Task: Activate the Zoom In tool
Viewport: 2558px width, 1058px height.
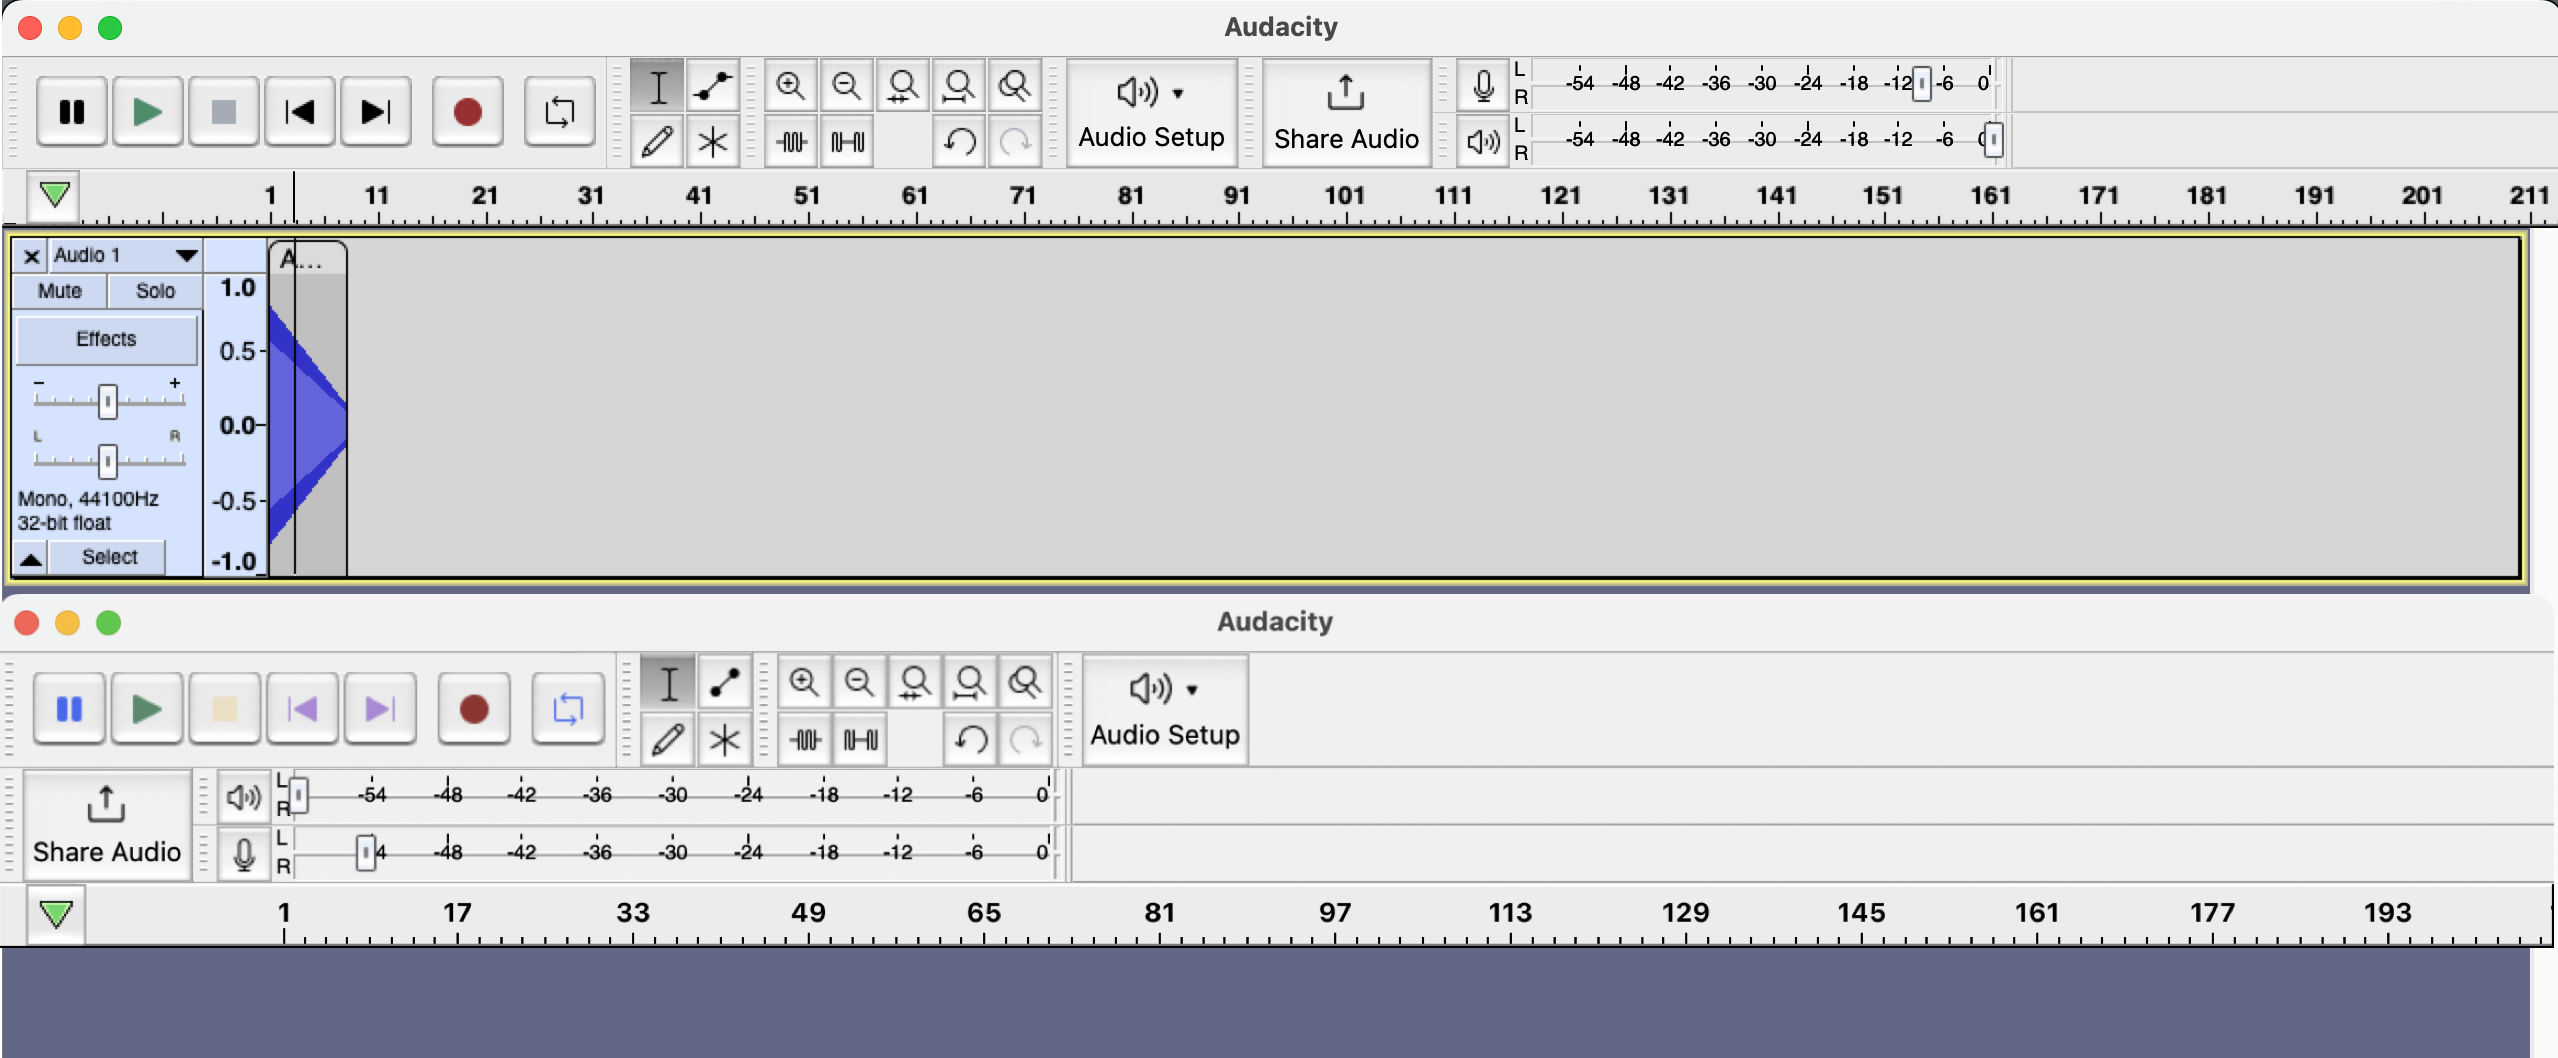Action: (x=790, y=86)
